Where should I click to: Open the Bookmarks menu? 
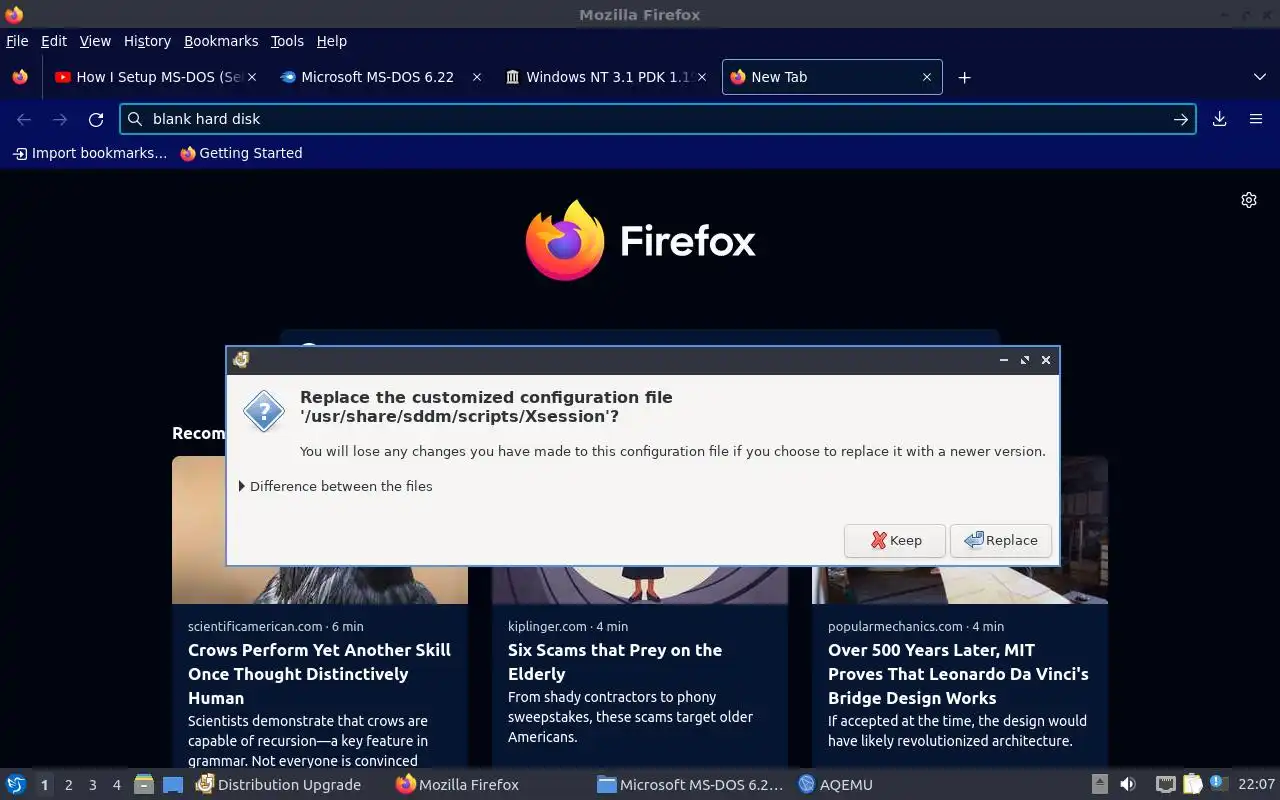pyautogui.click(x=221, y=41)
